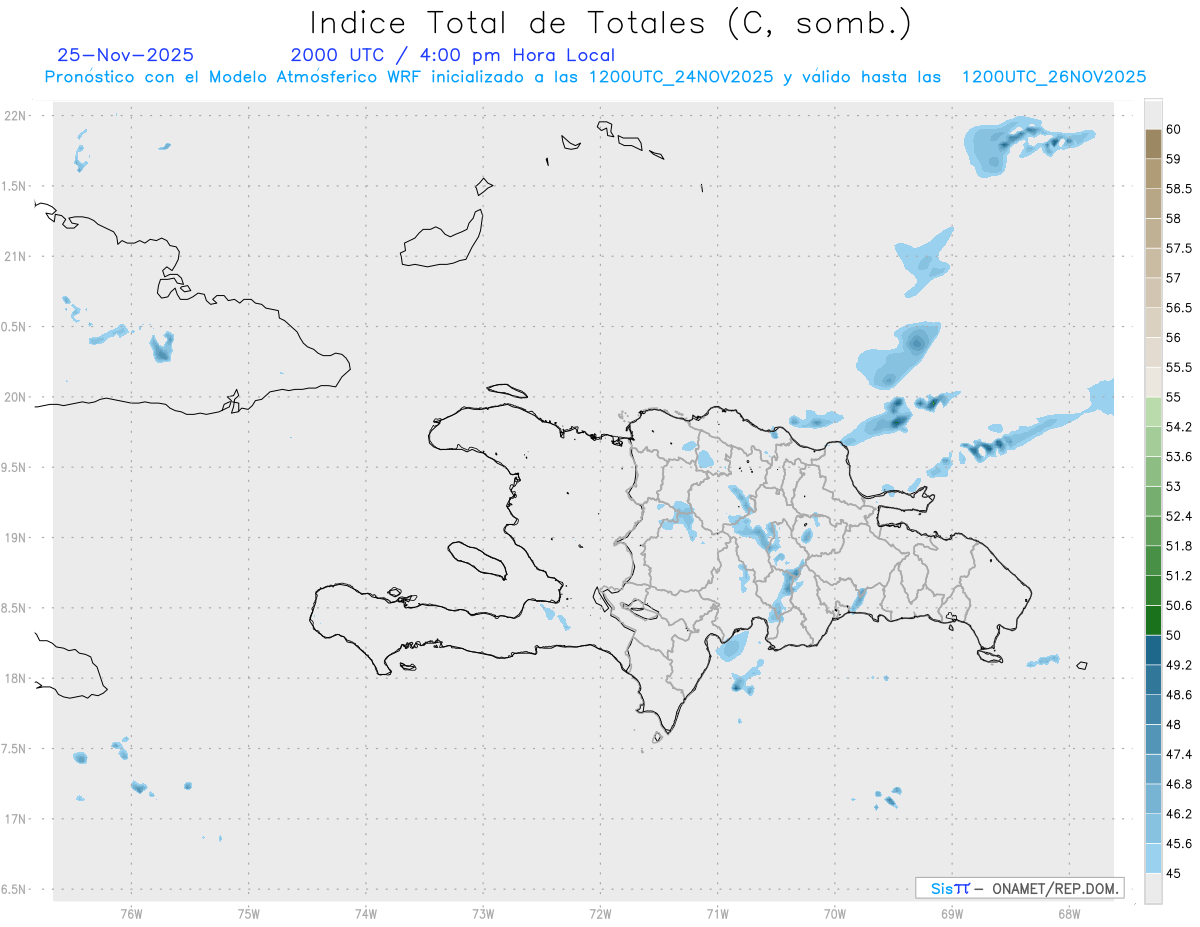Click the dark blue legend swatch between 49.2 and 50
Image resolution: width=1200 pixels, height=927 pixels.
(1153, 650)
